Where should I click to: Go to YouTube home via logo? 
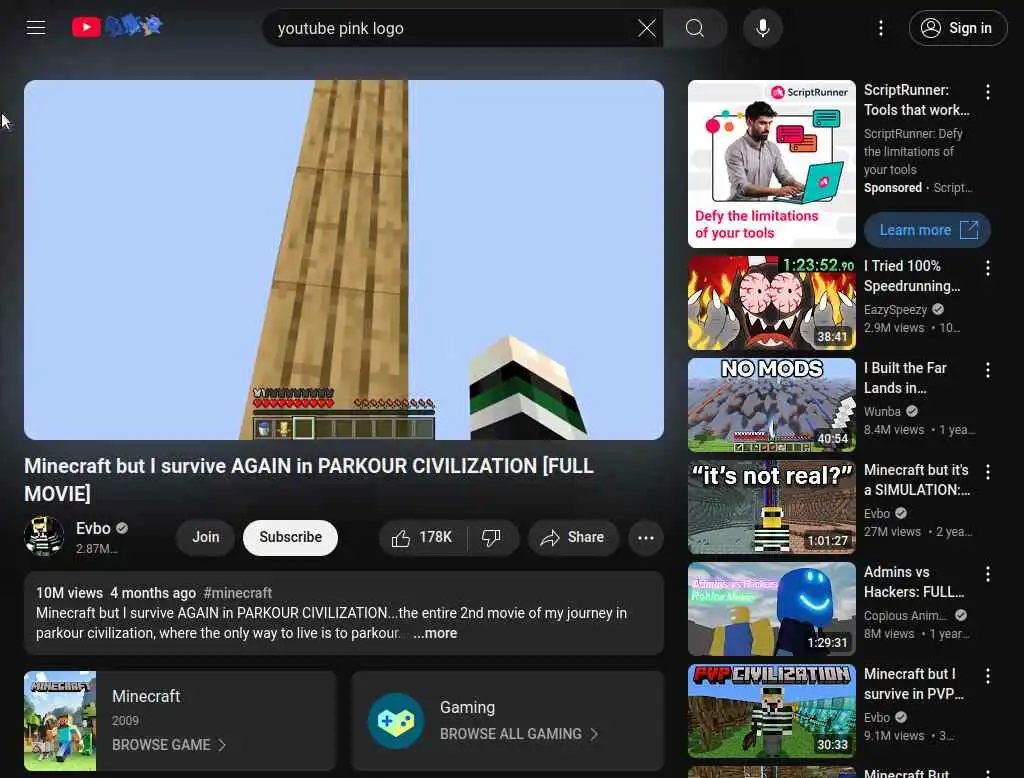point(116,27)
